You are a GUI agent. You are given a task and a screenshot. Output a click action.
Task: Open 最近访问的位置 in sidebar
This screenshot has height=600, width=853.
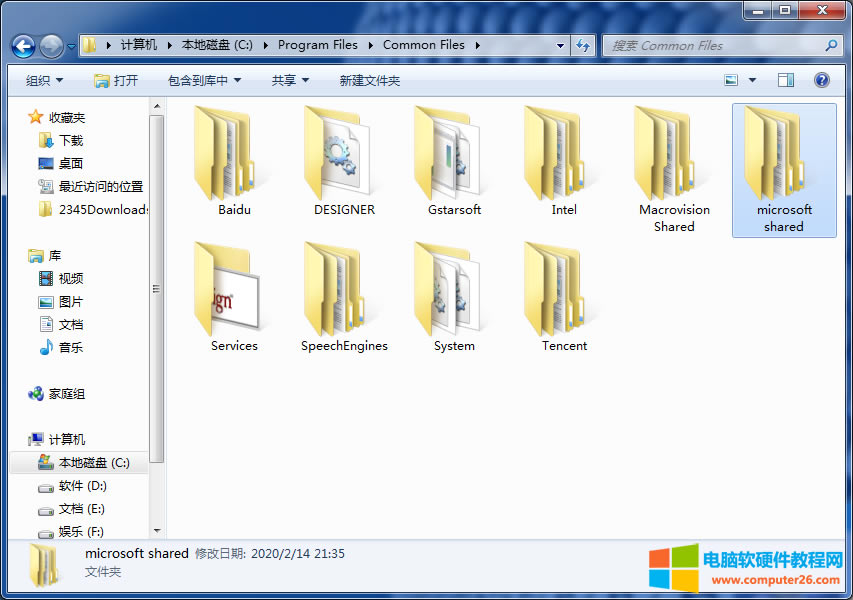pos(90,187)
